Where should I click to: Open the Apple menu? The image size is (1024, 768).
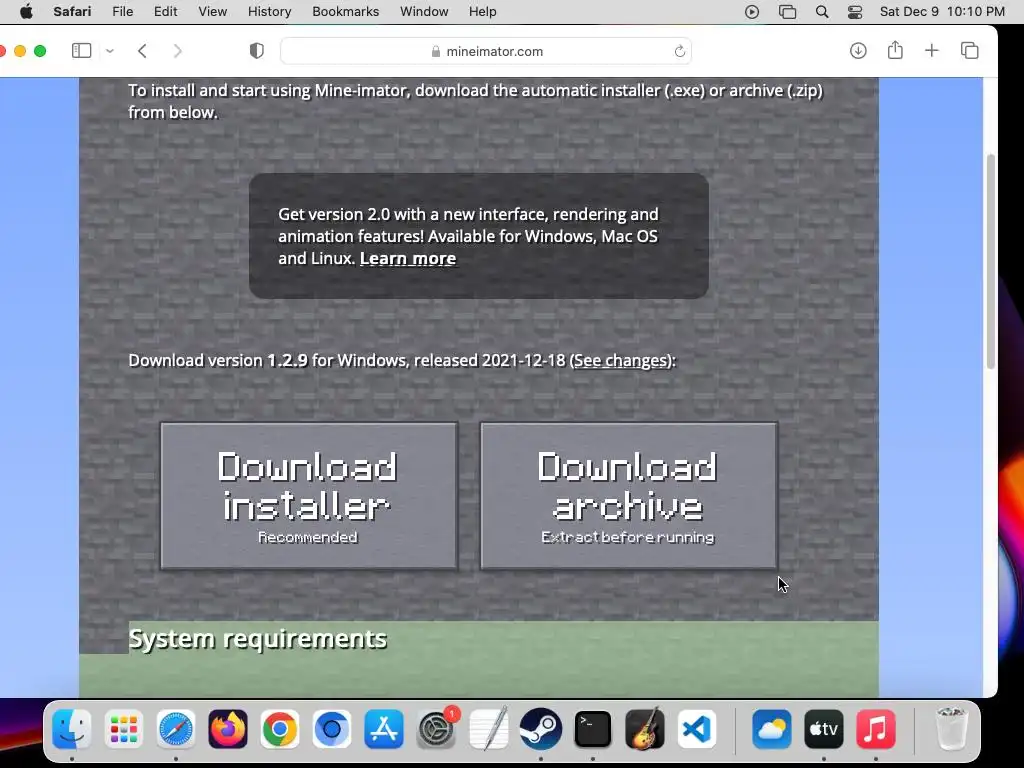tap(26, 12)
